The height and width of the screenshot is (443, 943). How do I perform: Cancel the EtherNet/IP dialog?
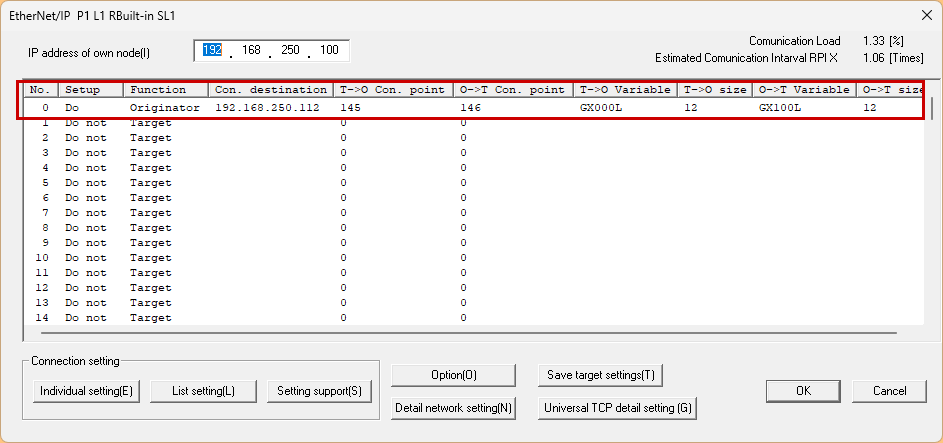[889, 391]
